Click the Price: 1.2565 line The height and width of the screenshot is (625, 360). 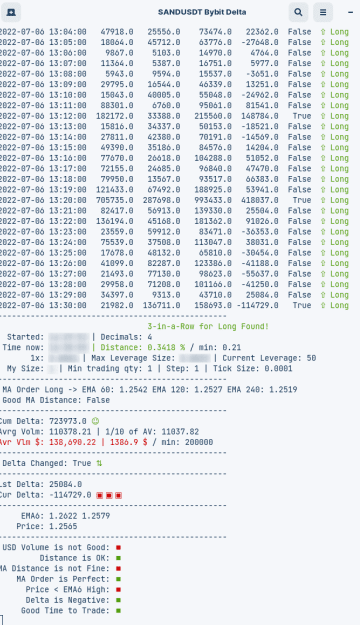point(47,527)
